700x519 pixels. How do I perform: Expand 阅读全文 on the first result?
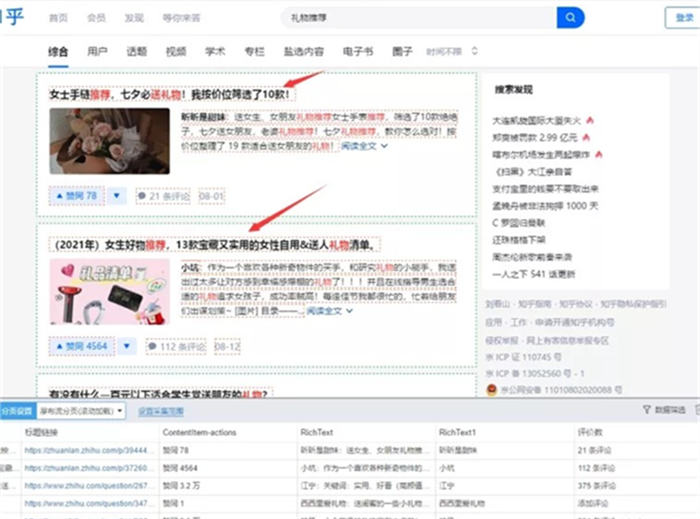[363, 146]
